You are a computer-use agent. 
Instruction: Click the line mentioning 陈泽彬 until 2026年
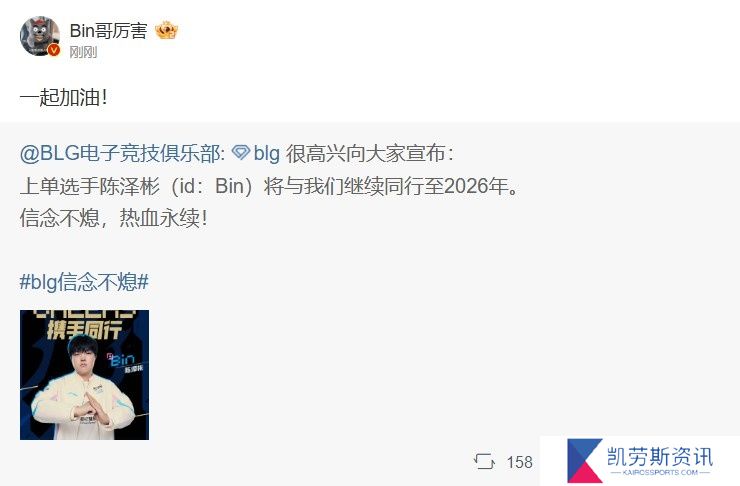(269, 186)
